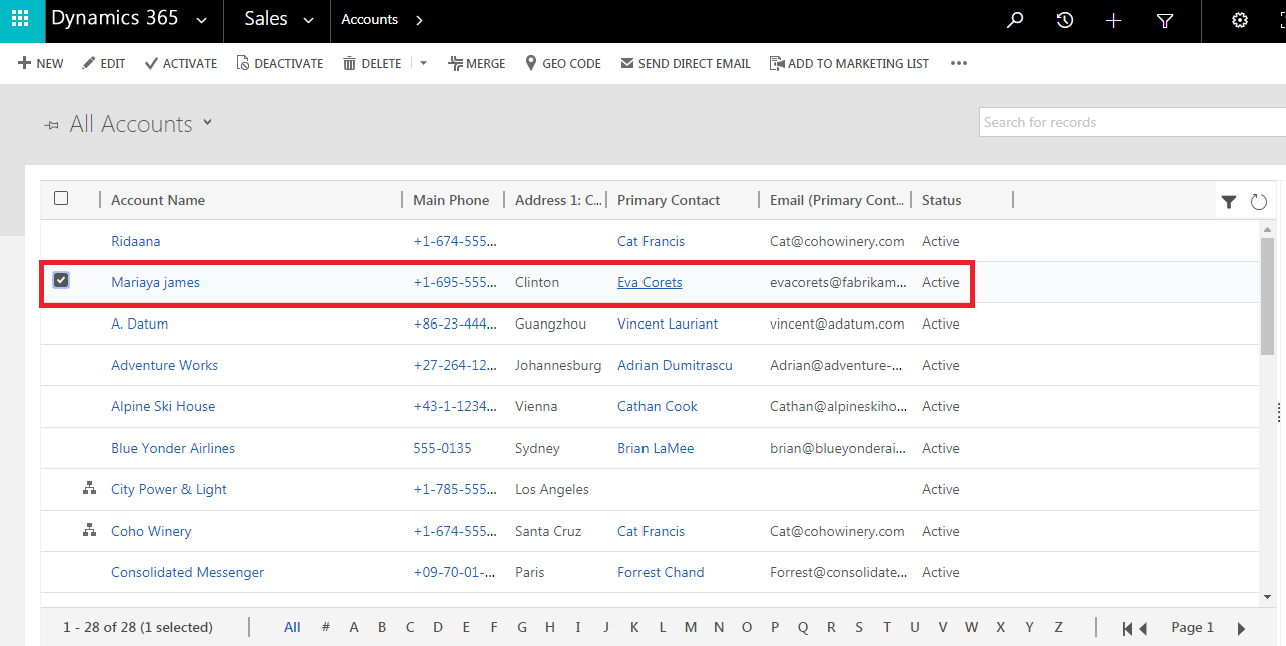Open the DELETE split-button dropdown arrow
Screen dimensions: 1286x646
[x=423, y=63]
